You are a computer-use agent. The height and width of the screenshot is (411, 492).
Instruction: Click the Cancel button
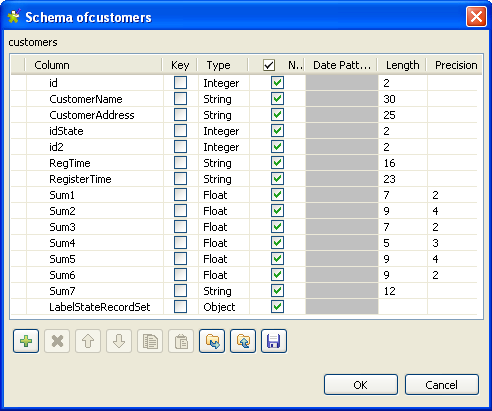pos(442,385)
